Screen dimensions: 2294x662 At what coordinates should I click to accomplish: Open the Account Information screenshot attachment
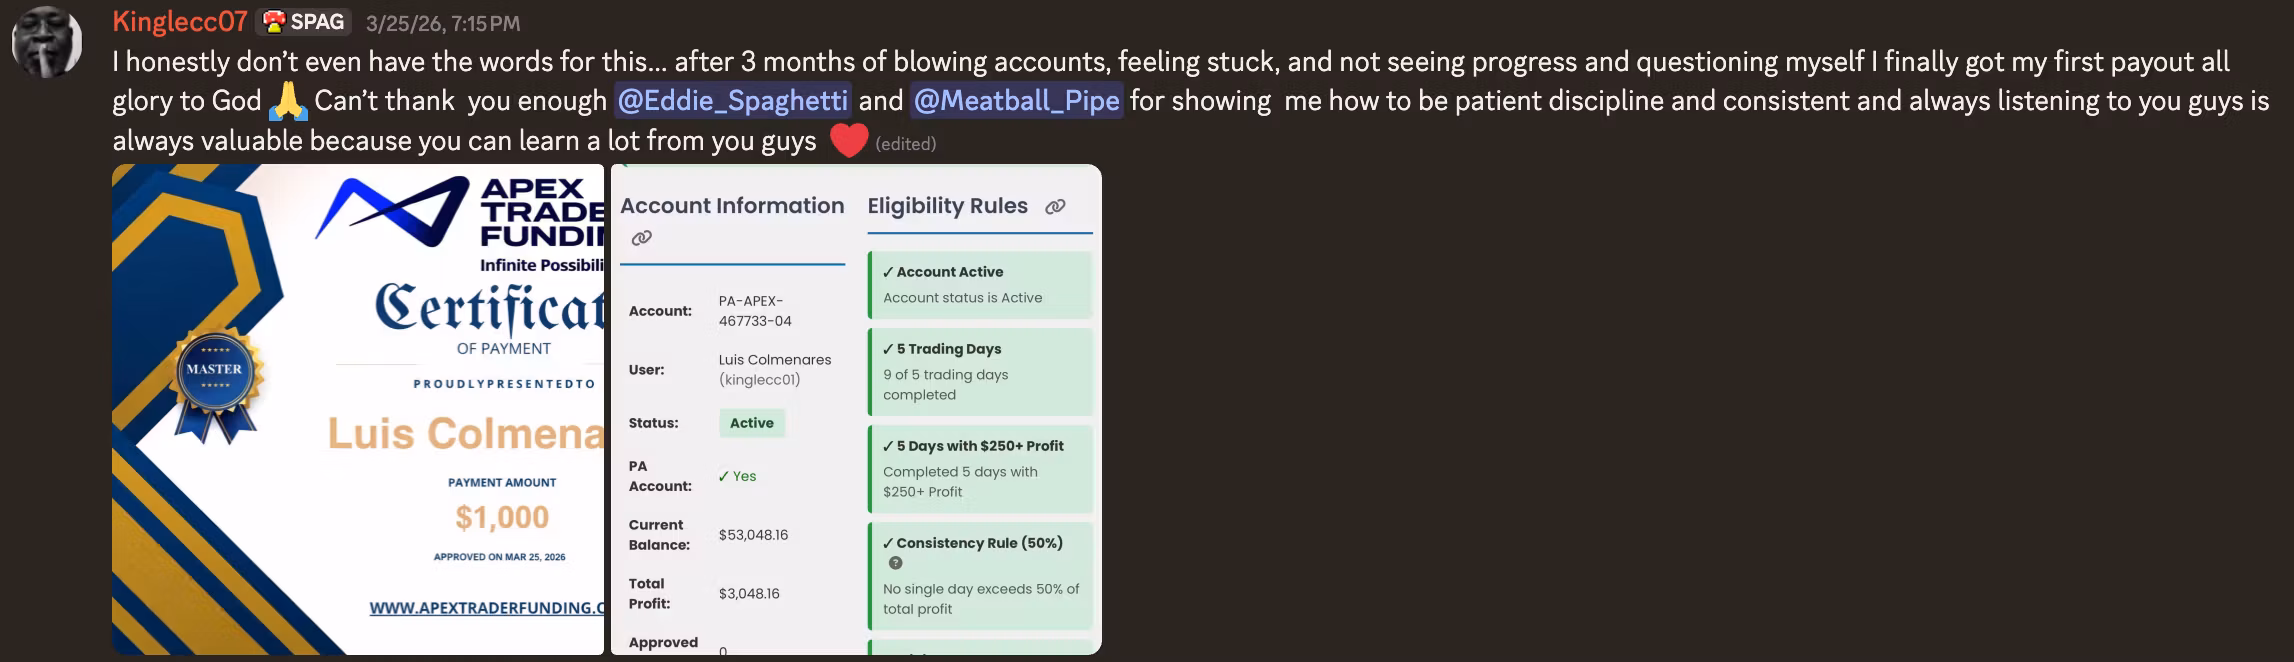coord(856,409)
